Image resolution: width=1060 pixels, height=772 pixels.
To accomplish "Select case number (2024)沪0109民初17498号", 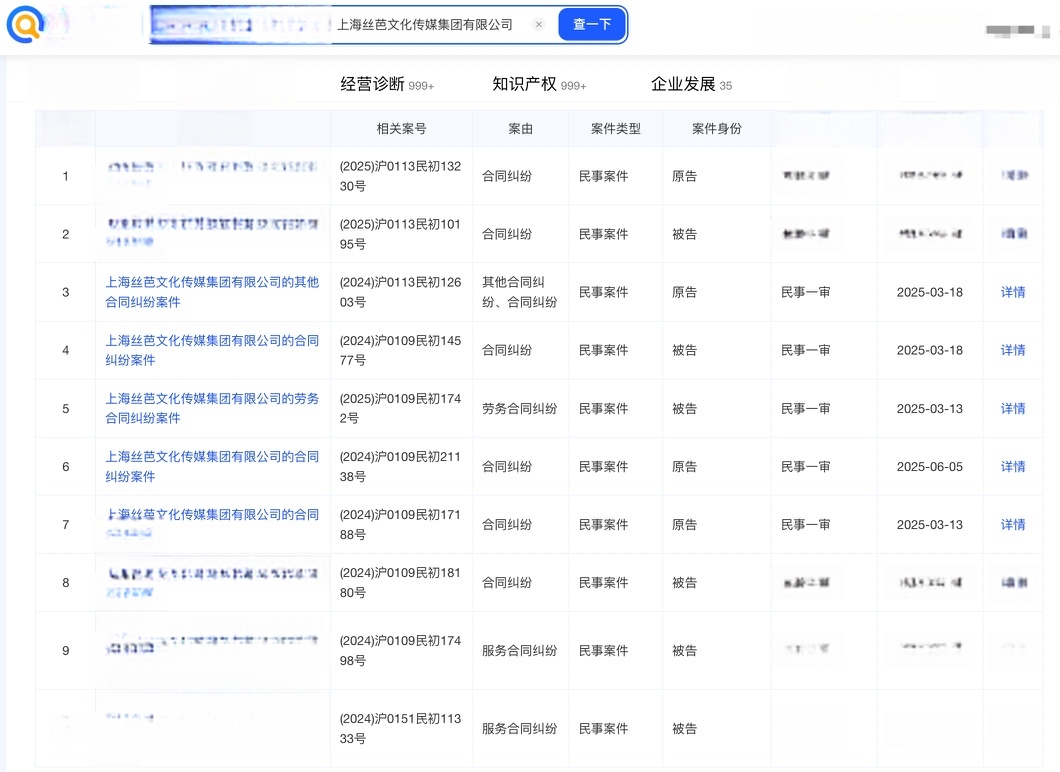I will tap(400, 650).
